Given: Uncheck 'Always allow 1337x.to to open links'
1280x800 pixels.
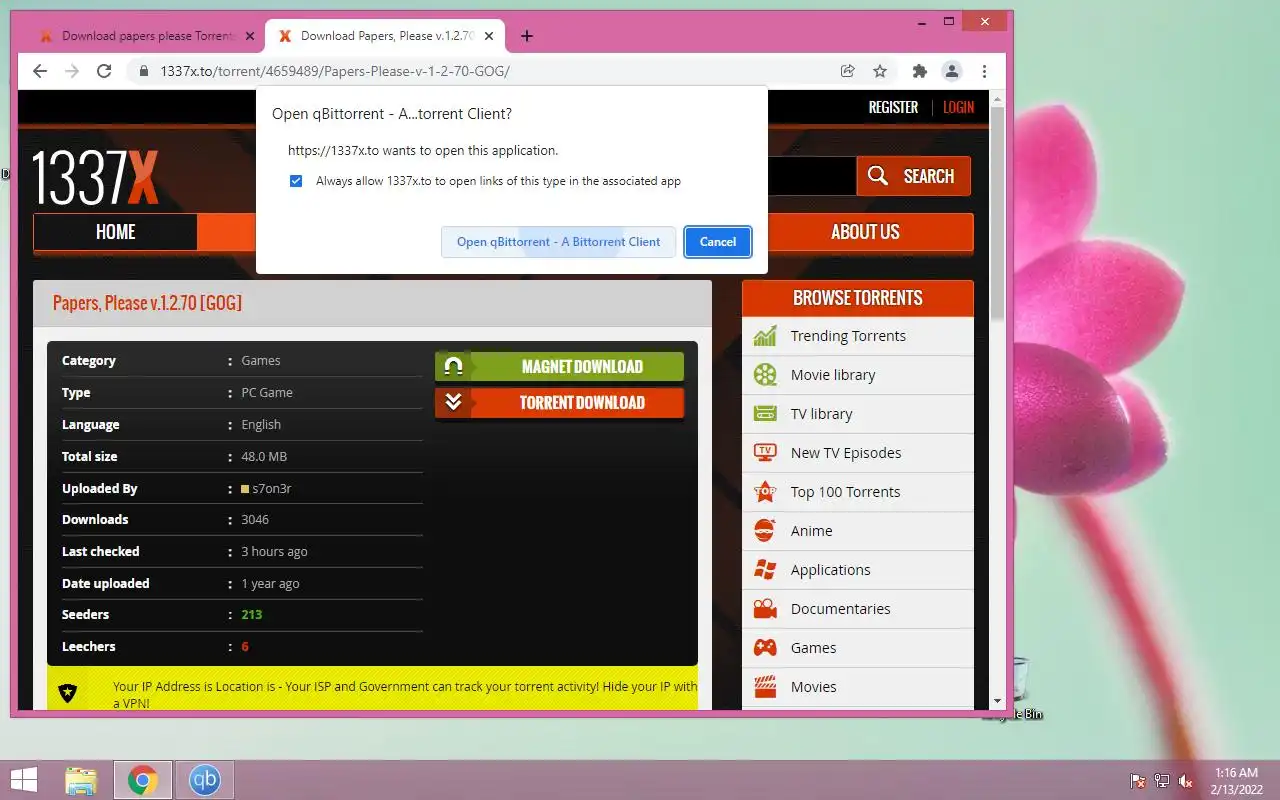Looking at the screenshot, I should [296, 181].
